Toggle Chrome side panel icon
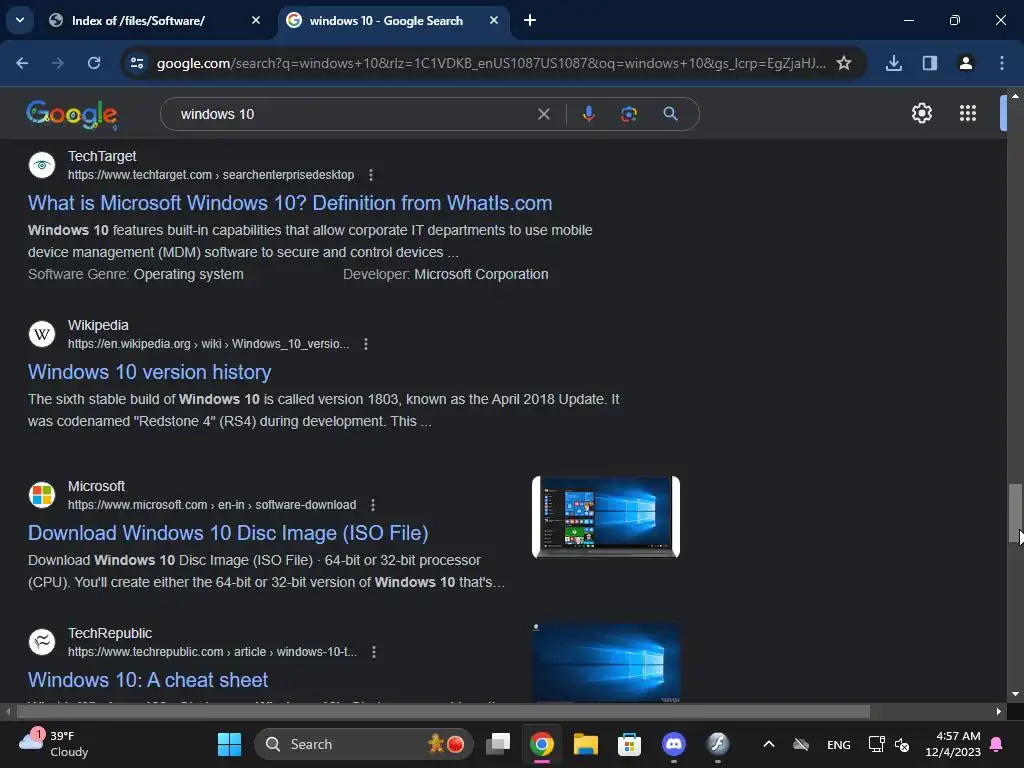1024x768 pixels. pos(930,63)
